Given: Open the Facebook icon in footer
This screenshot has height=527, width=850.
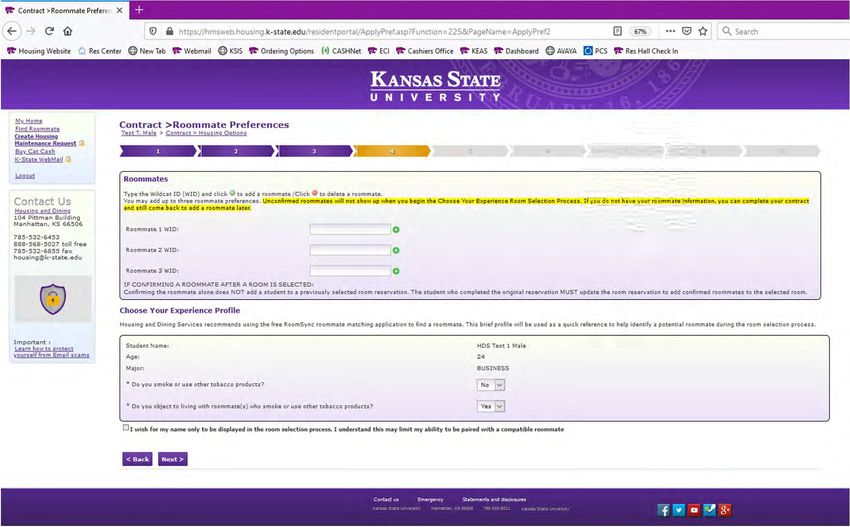Looking at the screenshot, I should coord(664,510).
